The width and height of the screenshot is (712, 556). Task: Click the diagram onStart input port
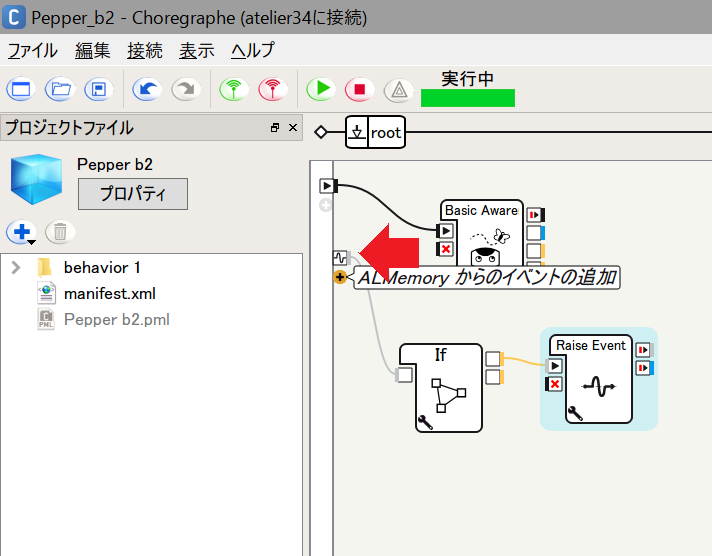(x=328, y=186)
